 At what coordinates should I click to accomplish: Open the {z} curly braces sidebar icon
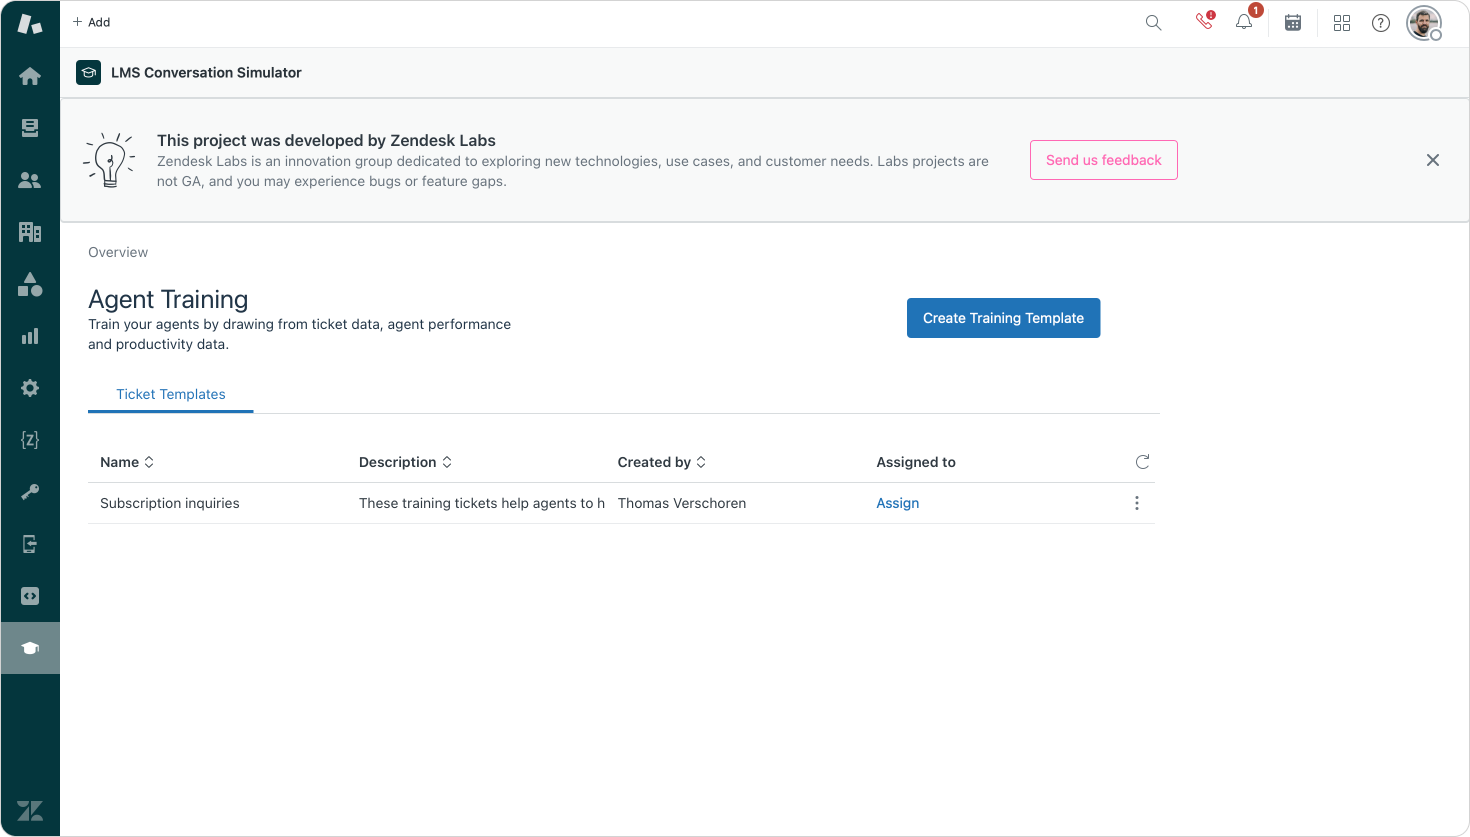[30, 440]
